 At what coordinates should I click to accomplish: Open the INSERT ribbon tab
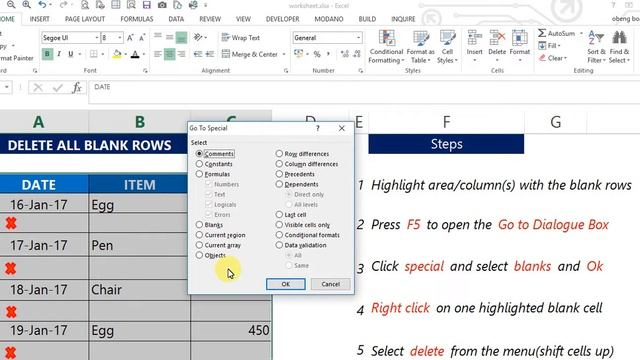pyautogui.click(x=40, y=19)
